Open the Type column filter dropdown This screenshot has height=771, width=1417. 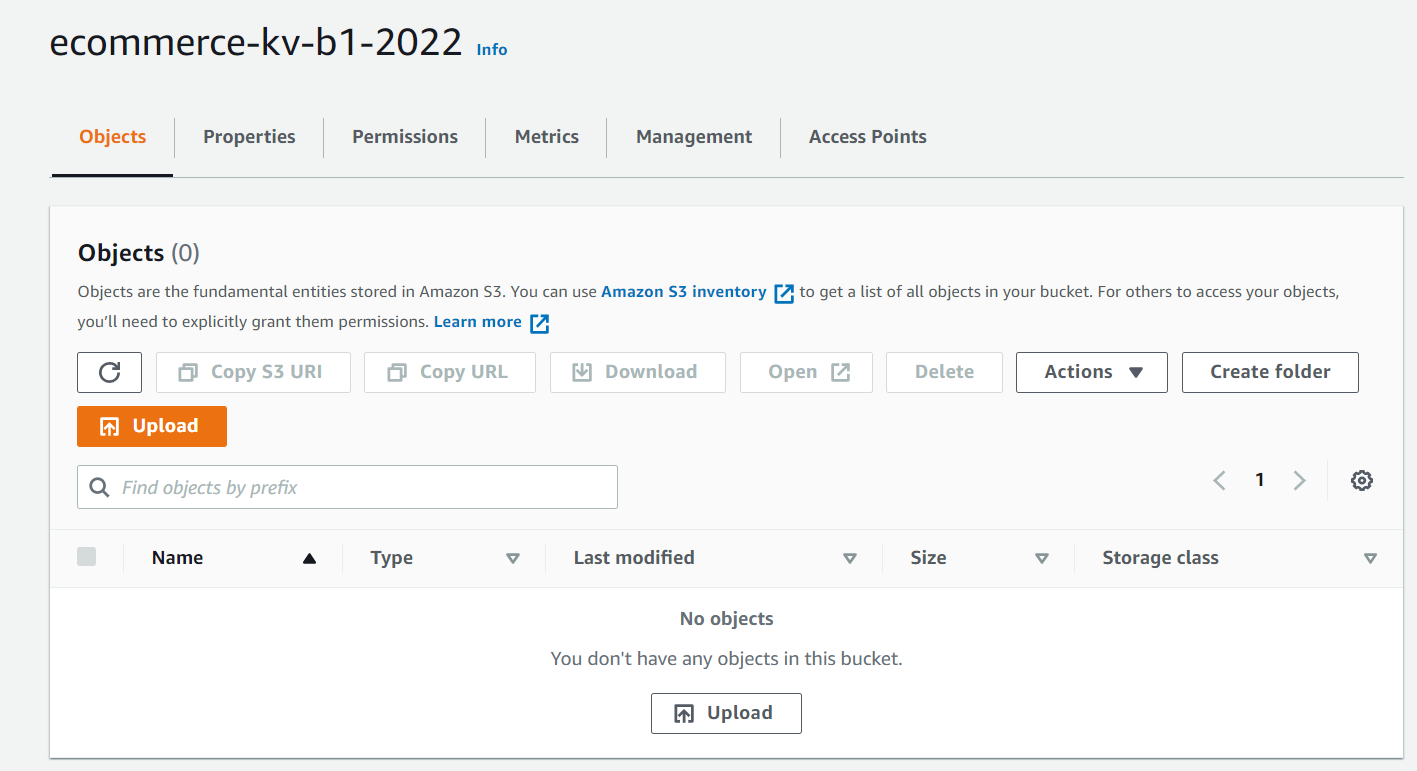pos(513,557)
